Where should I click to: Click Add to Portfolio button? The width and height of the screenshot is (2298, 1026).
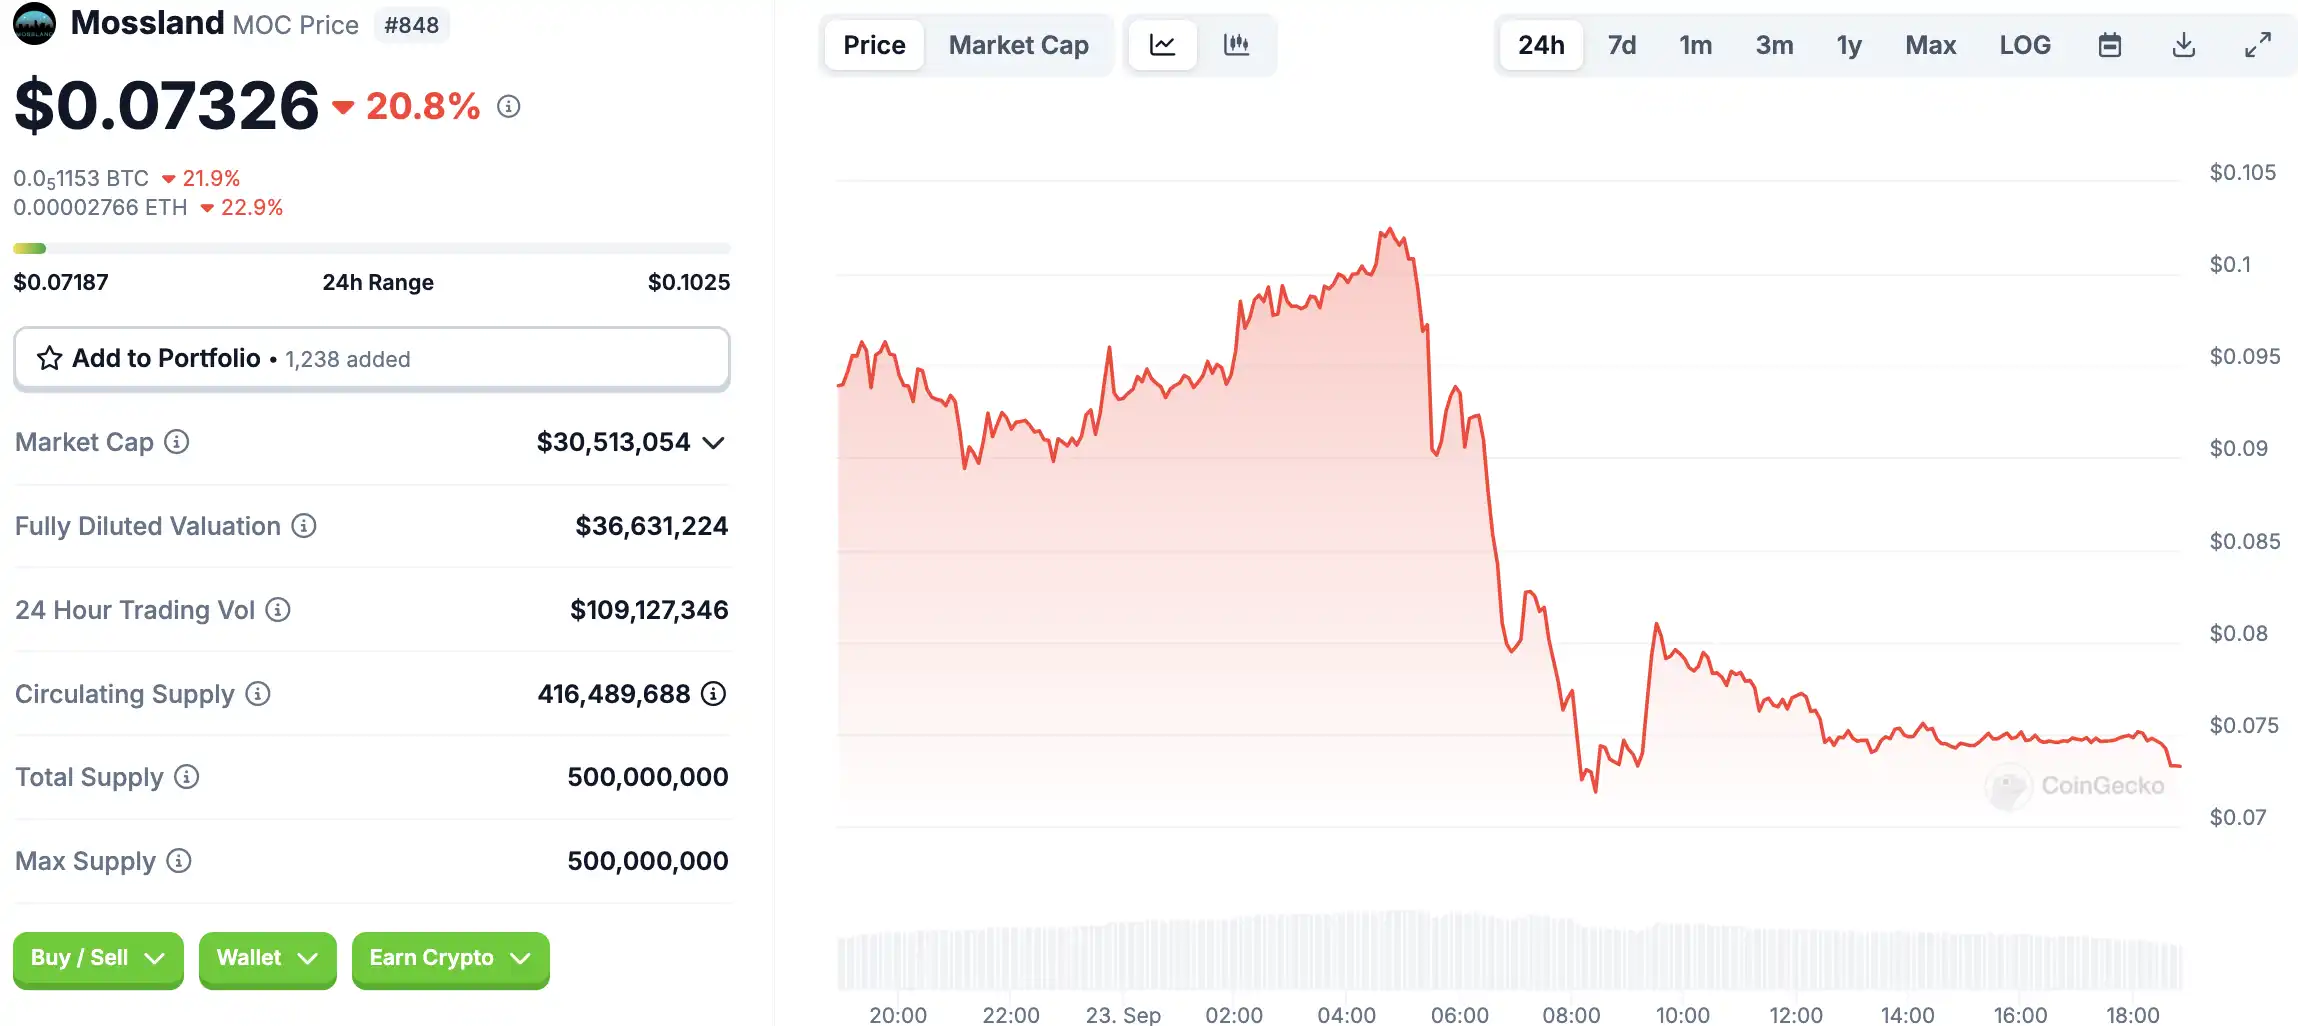[x=371, y=358]
